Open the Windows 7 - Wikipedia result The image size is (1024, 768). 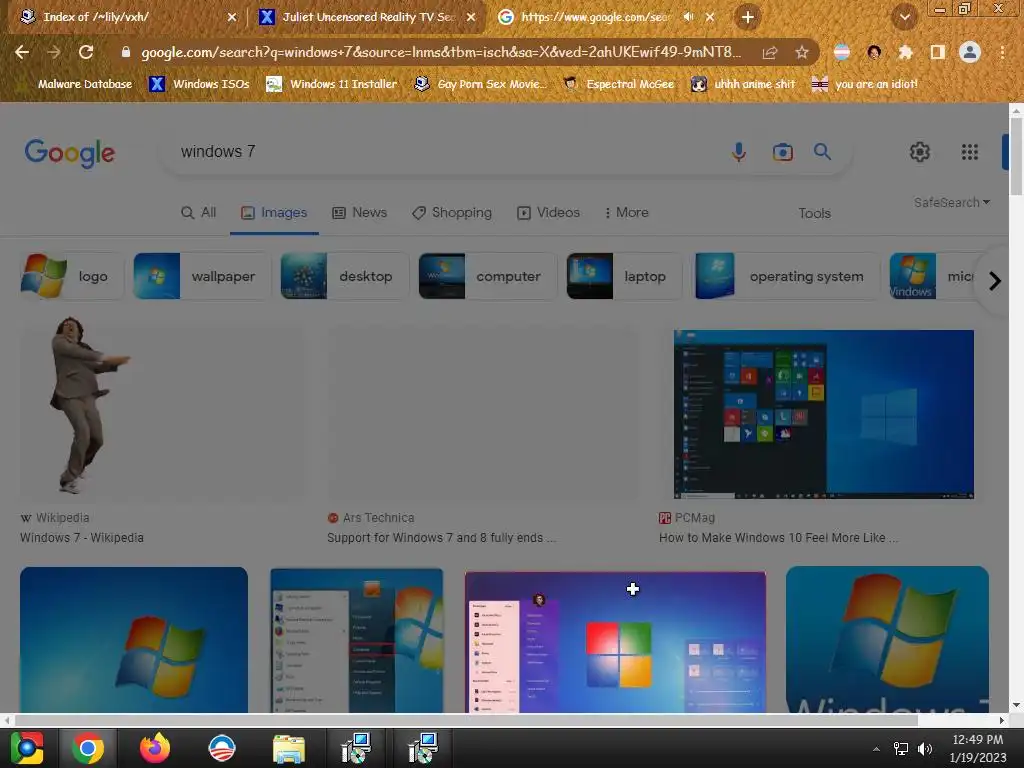(82, 538)
